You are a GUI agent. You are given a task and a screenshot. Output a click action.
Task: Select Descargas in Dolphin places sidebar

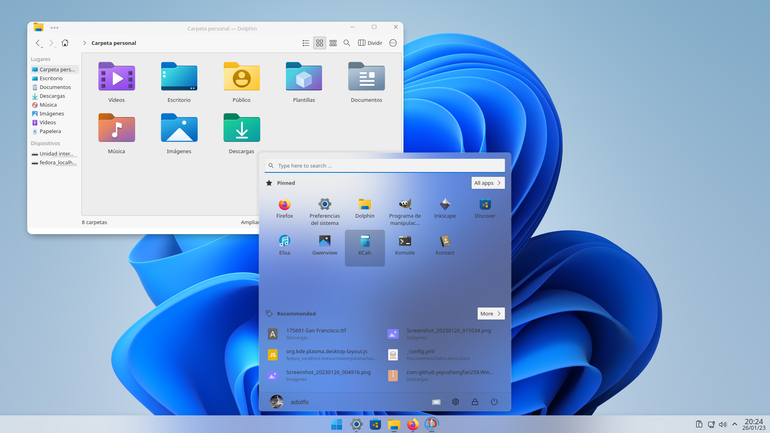tap(54, 96)
